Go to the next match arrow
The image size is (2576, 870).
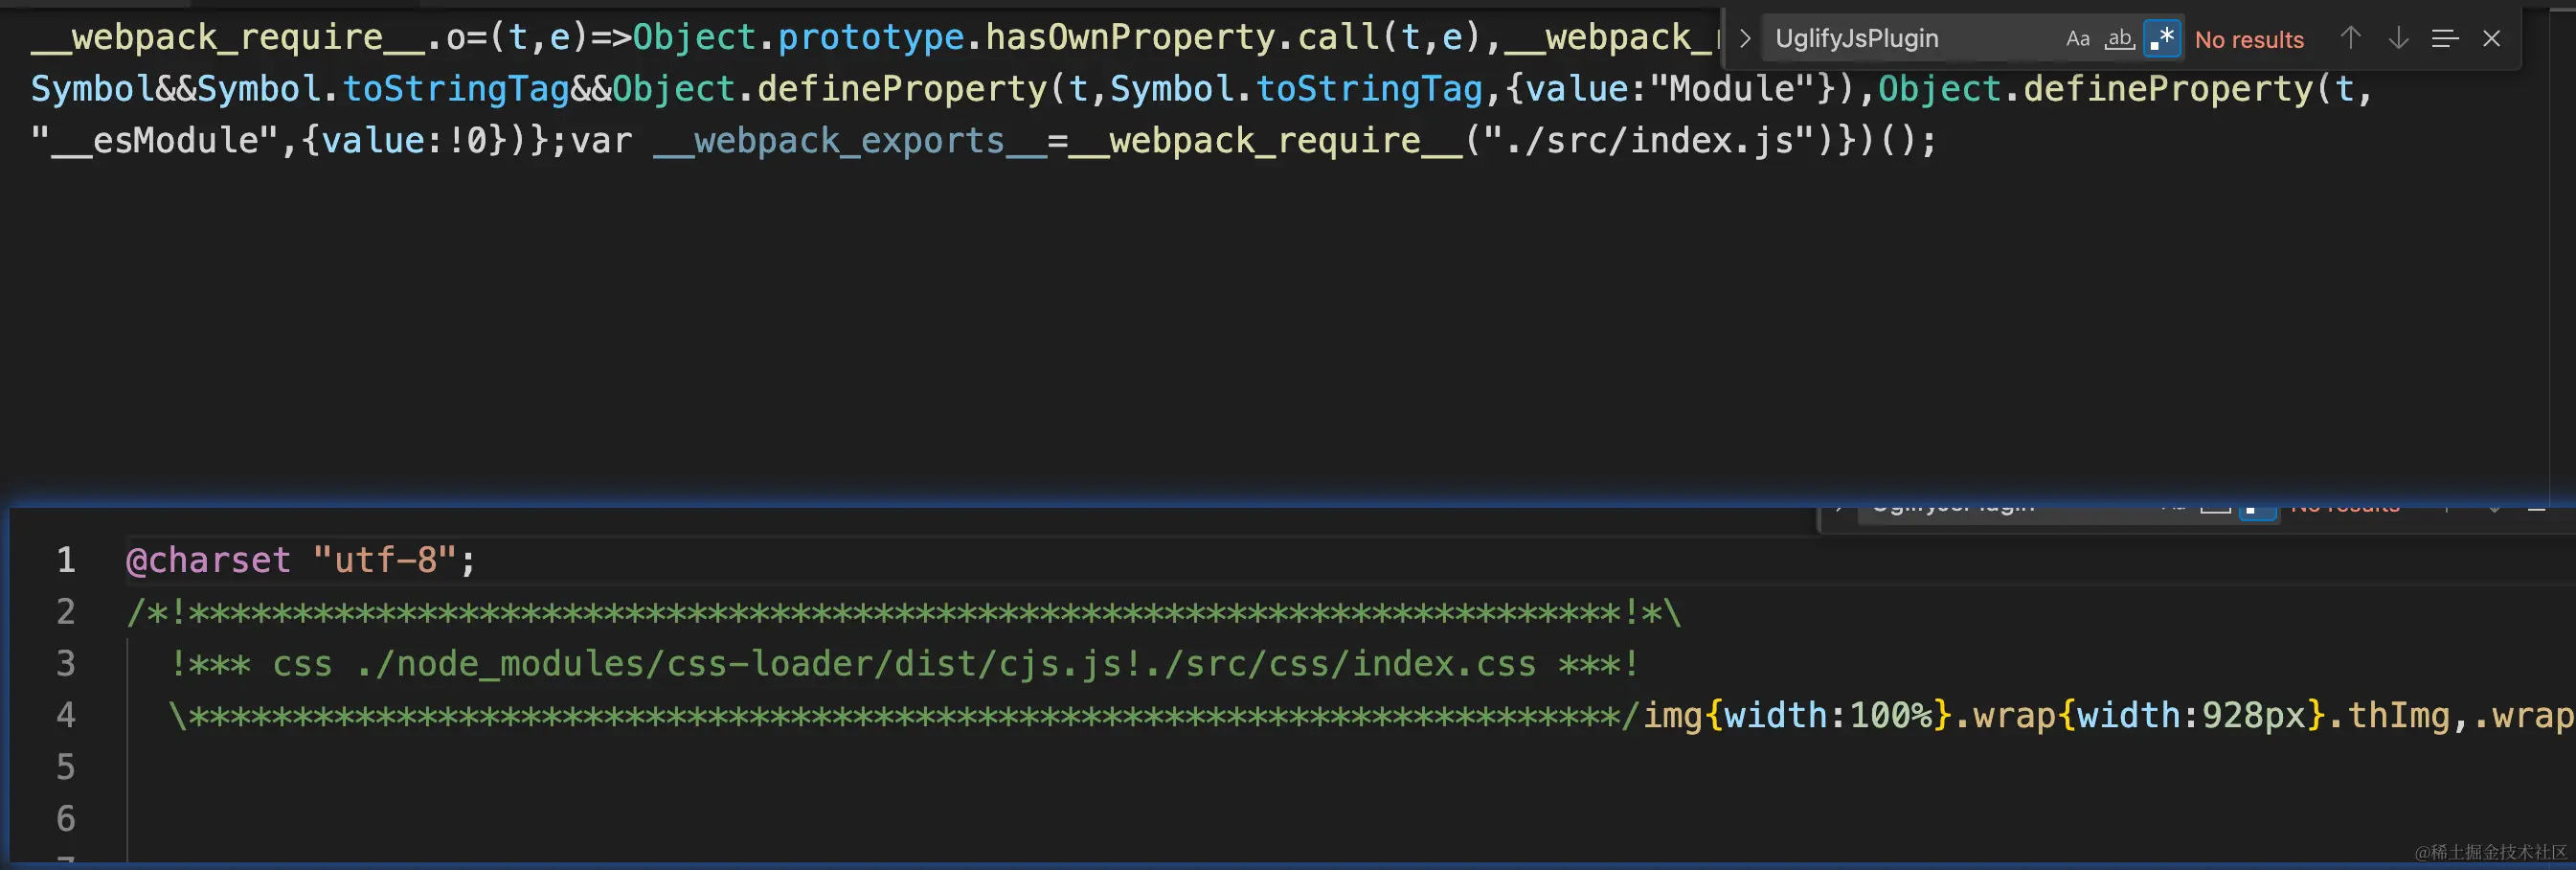[x=2398, y=39]
